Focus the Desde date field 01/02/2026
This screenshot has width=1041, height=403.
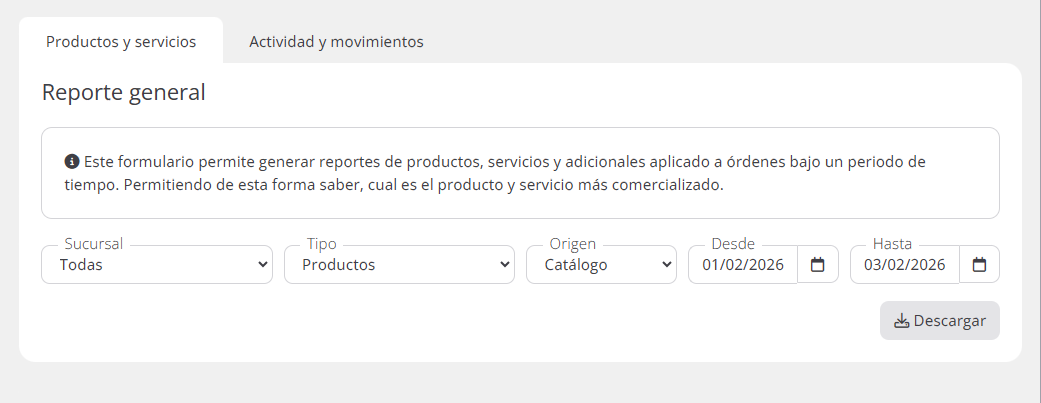point(742,265)
